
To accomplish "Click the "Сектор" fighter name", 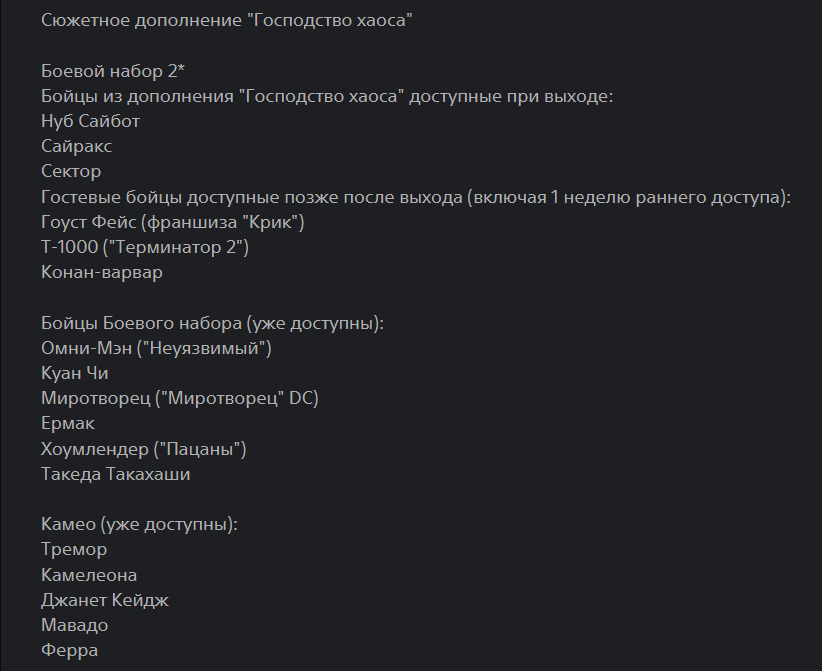I will point(71,171).
